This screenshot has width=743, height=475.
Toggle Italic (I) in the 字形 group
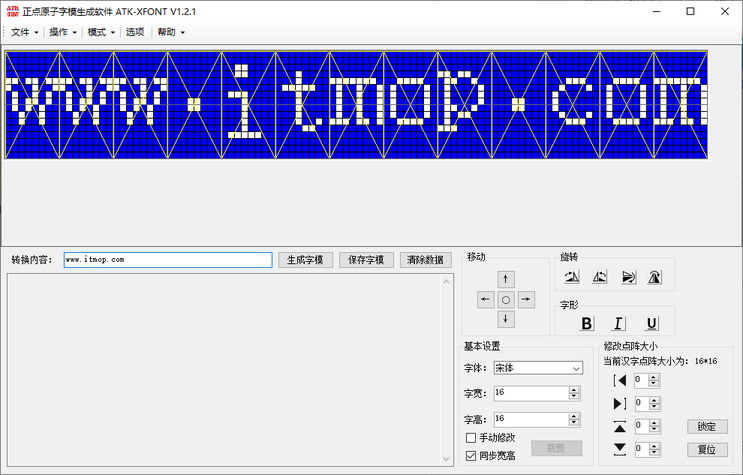tap(618, 323)
